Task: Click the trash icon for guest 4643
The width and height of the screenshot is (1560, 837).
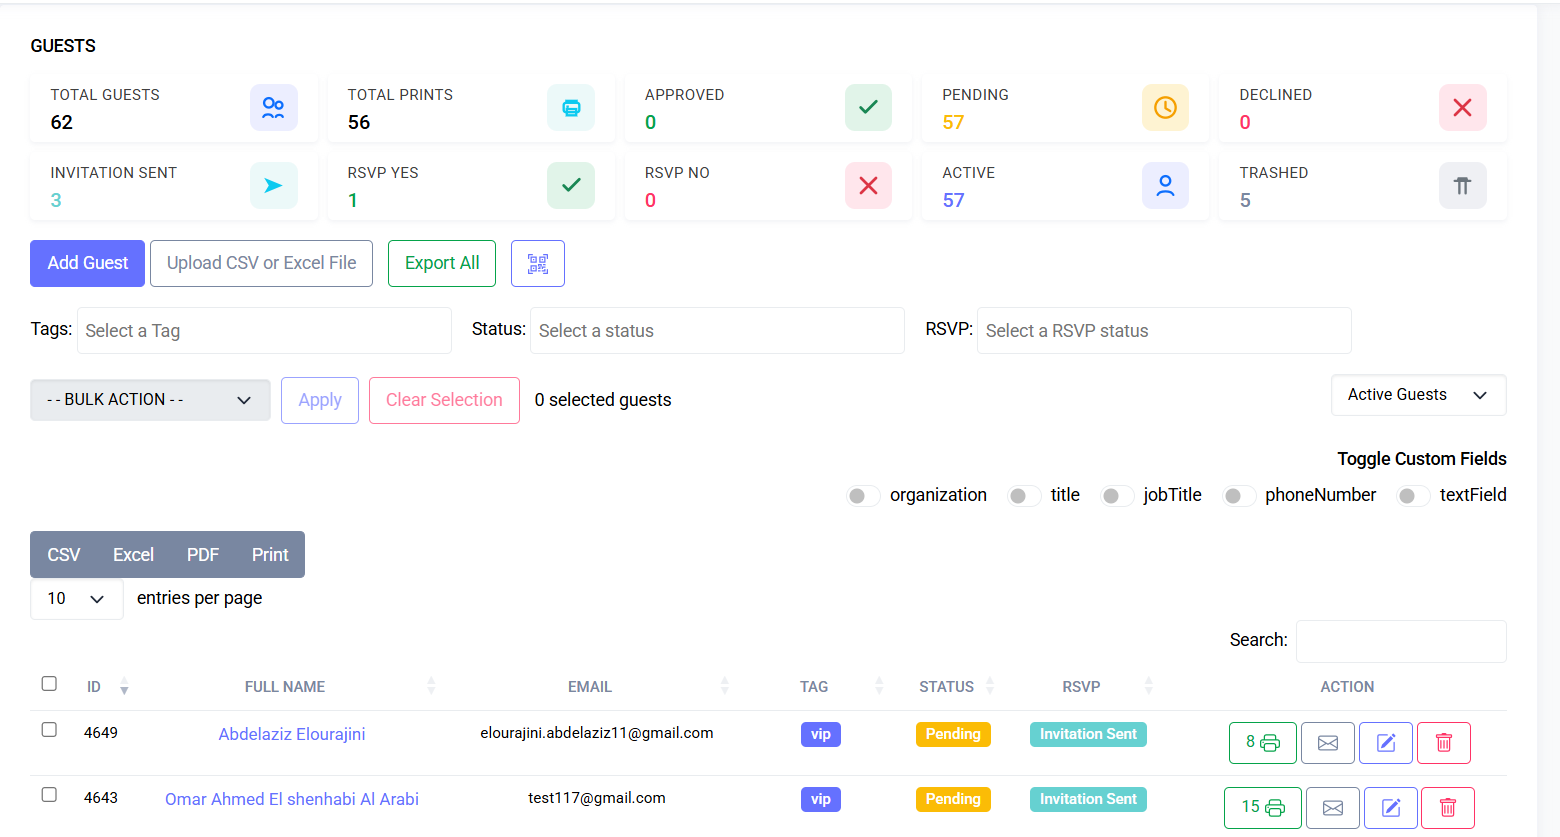Action: pos(1447,808)
